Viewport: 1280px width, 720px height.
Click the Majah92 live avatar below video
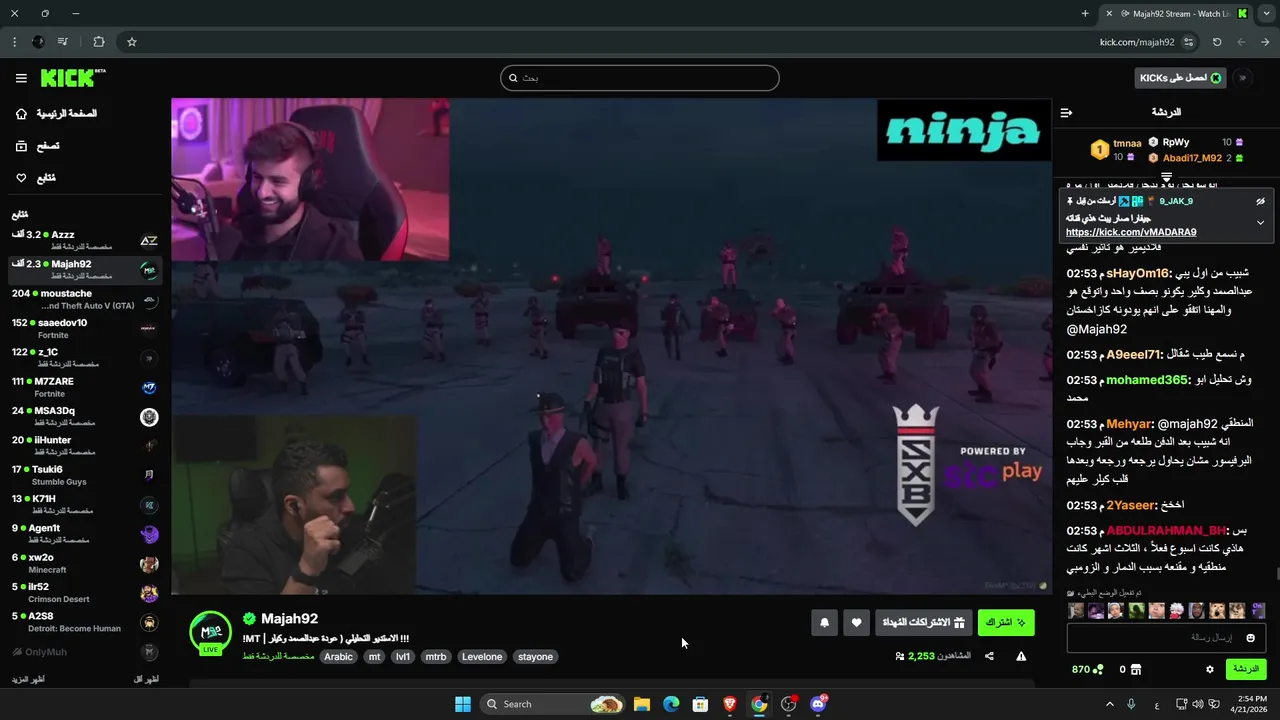coord(211,632)
